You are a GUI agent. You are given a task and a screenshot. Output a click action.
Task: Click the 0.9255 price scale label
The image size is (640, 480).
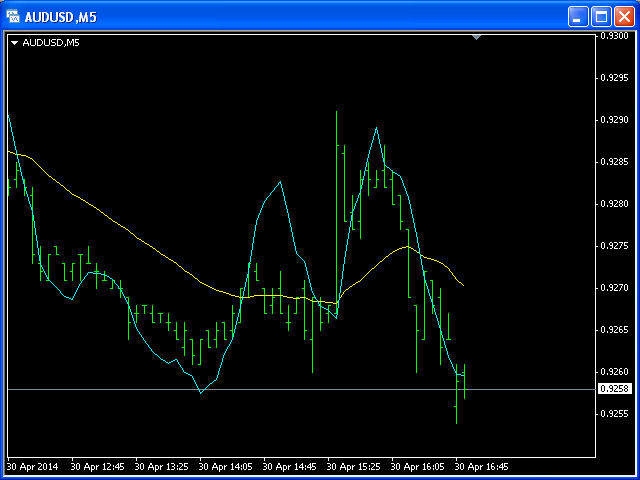(x=616, y=414)
